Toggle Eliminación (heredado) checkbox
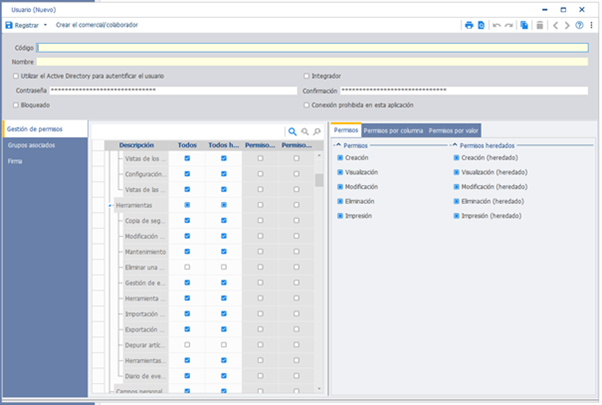Image resolution: width=602 pixels, height=405 pixels. pos(456,201)
